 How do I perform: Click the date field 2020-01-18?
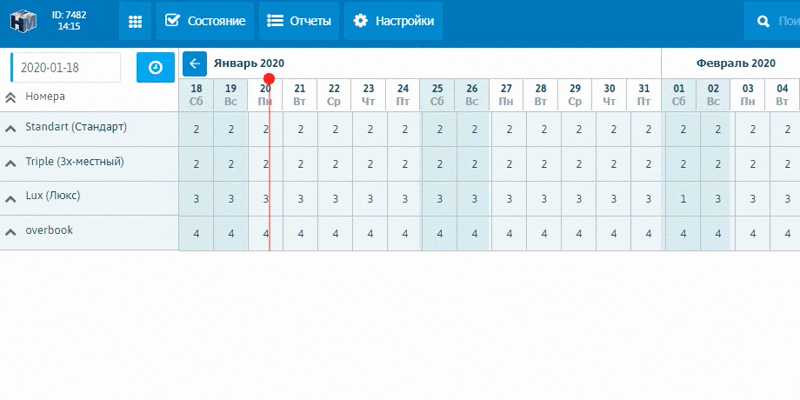(66, 67)
